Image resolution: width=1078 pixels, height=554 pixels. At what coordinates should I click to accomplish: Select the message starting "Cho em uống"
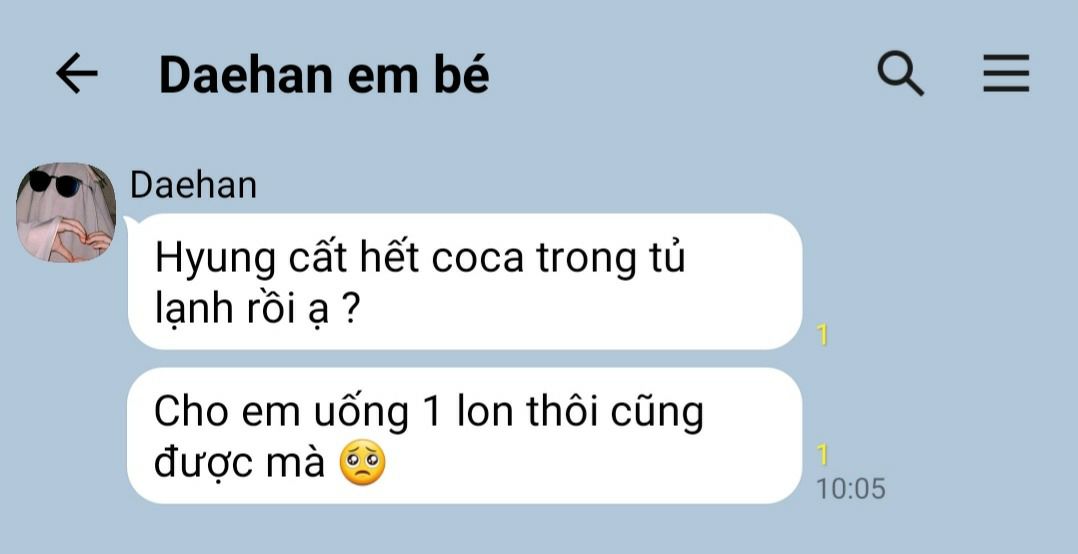tap(465, 435)
